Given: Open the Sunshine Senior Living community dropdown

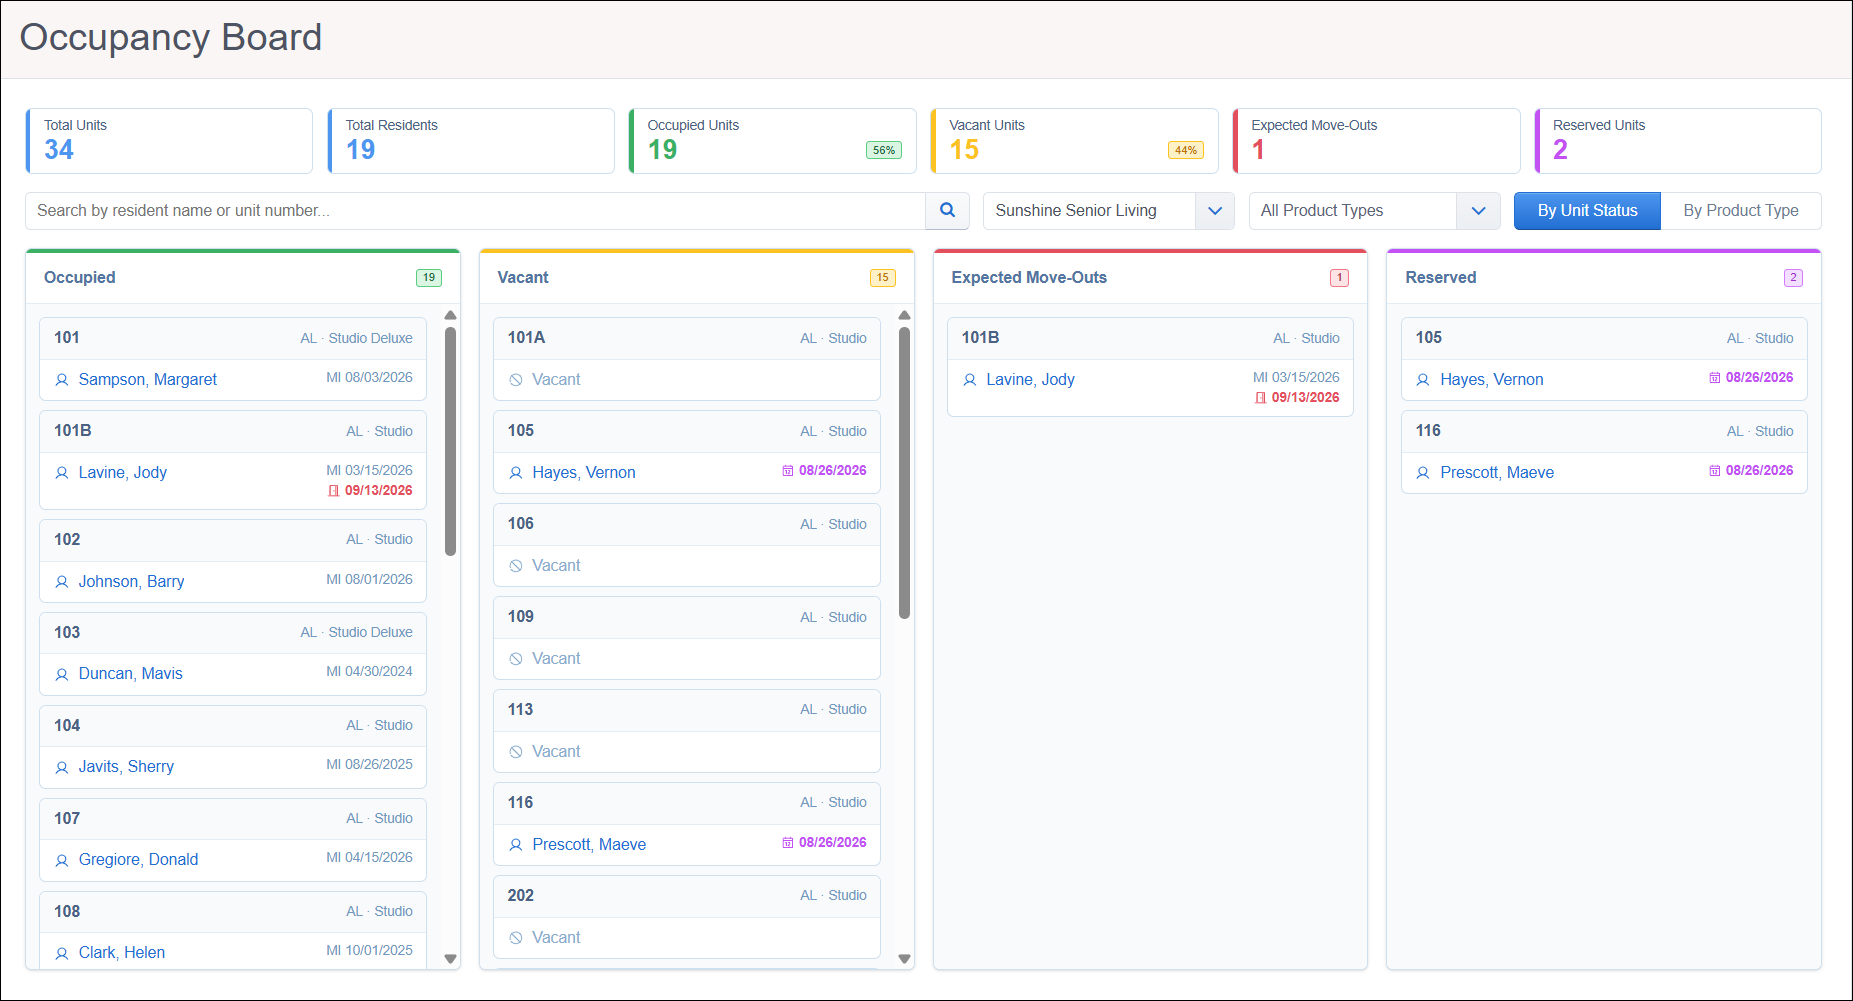Looking at the screenshot, I should 1108,211.
